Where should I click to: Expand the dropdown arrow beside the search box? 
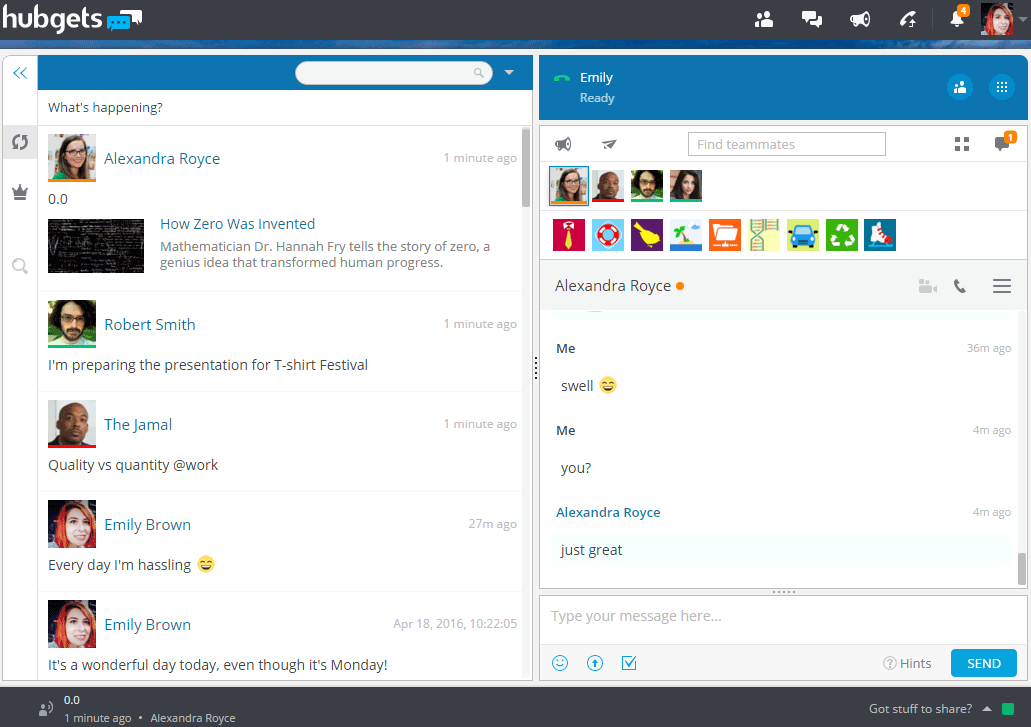click(509, 73)
